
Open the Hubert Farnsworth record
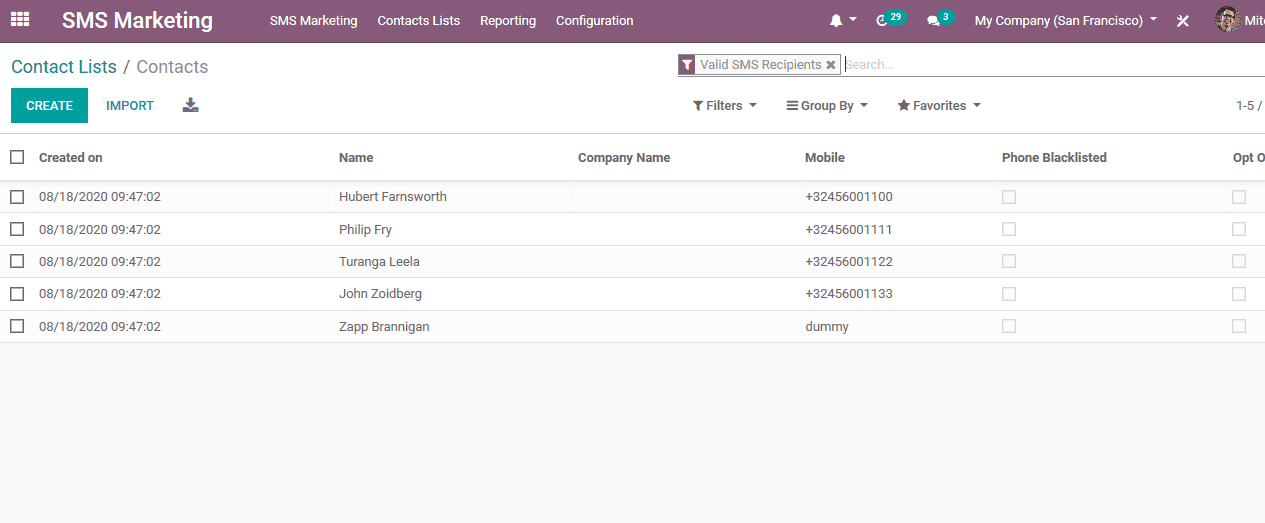point(393,197)
